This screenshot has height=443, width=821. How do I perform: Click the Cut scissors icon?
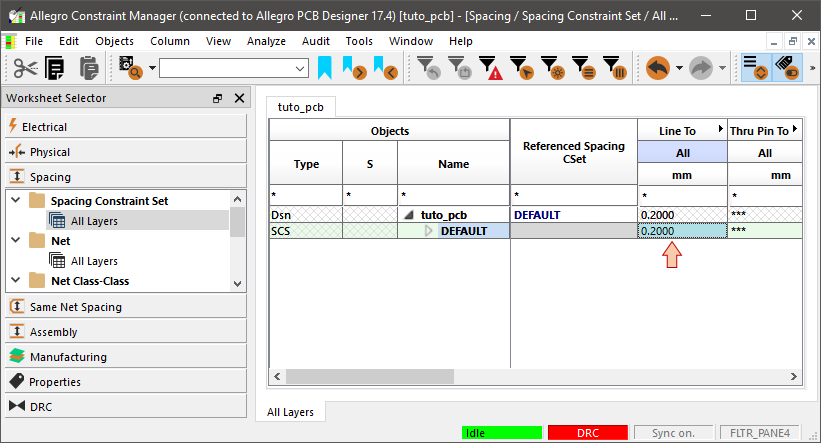[25, 68]
